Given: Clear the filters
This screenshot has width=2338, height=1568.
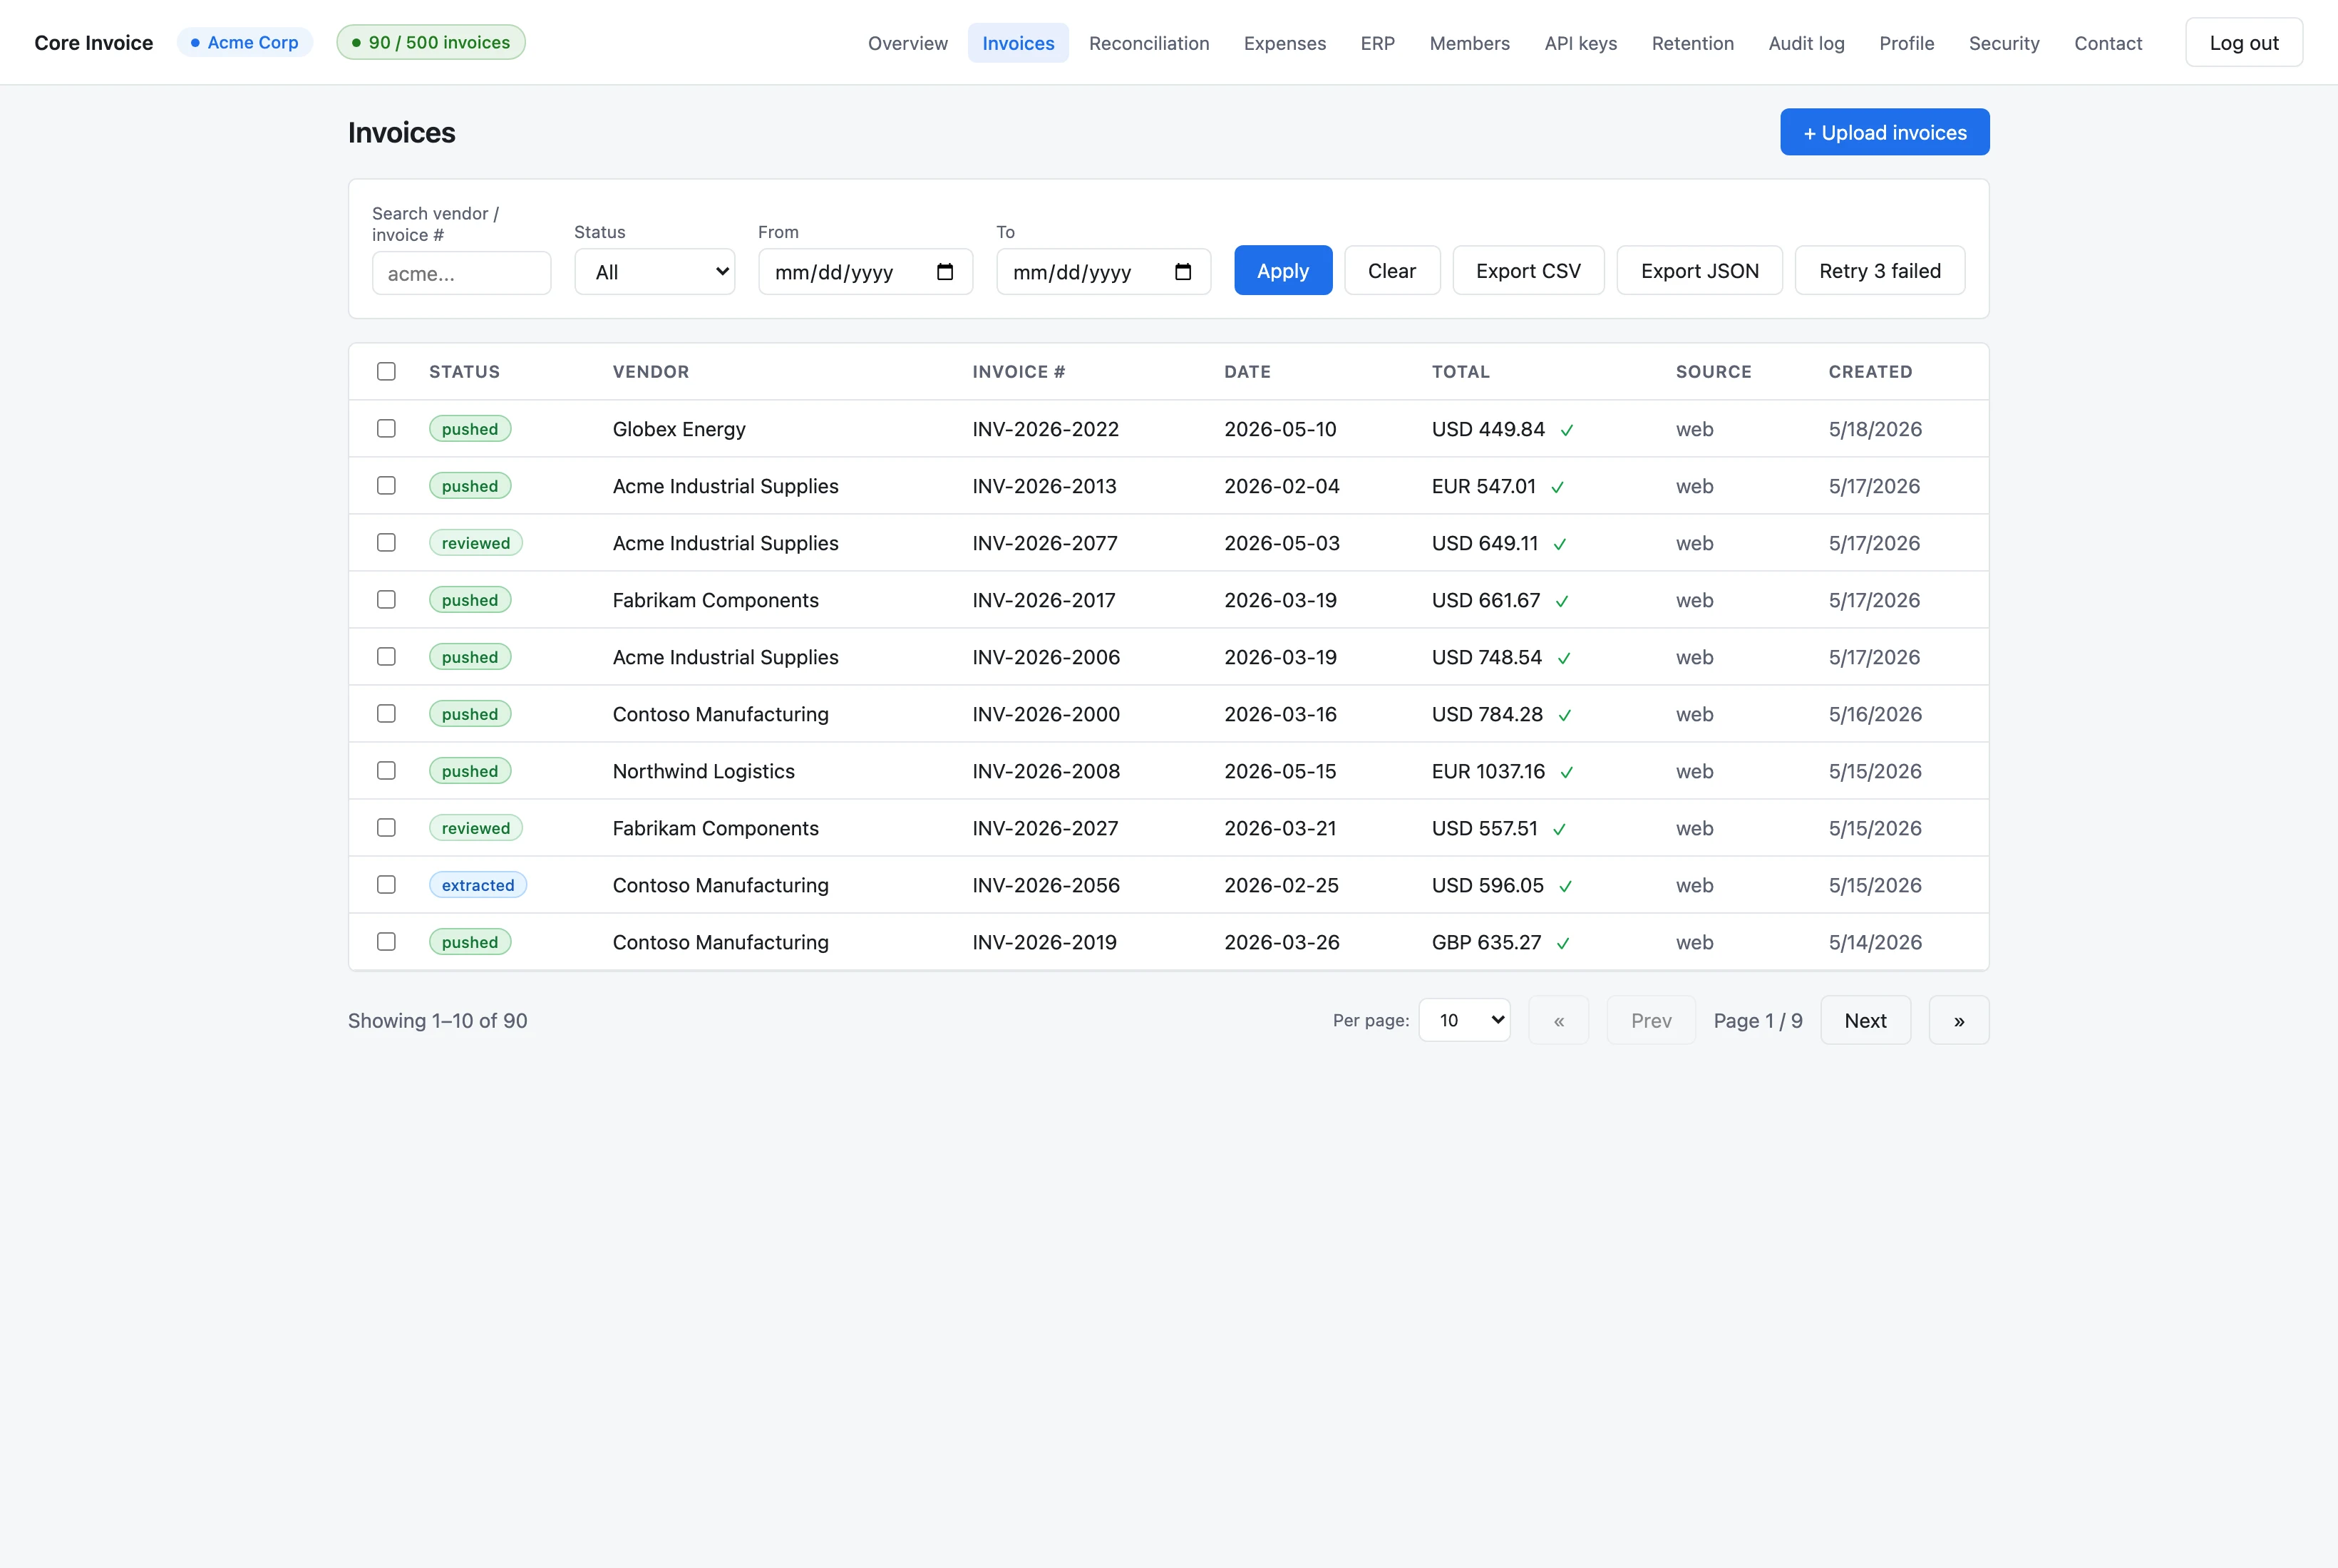Looking at the screenshot, I should pyautogui.click(x=1391, y=271).
